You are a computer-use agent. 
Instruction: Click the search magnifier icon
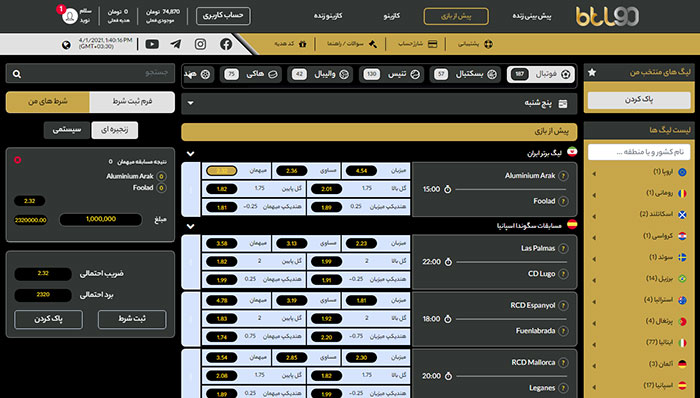pyautogui.click(x=17, y=74)
